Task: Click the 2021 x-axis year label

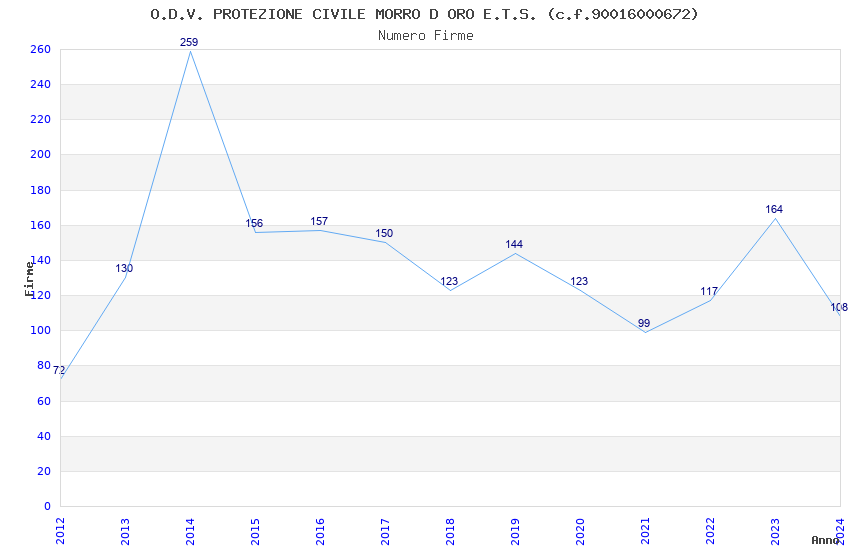Action: (x=645, y=531)
